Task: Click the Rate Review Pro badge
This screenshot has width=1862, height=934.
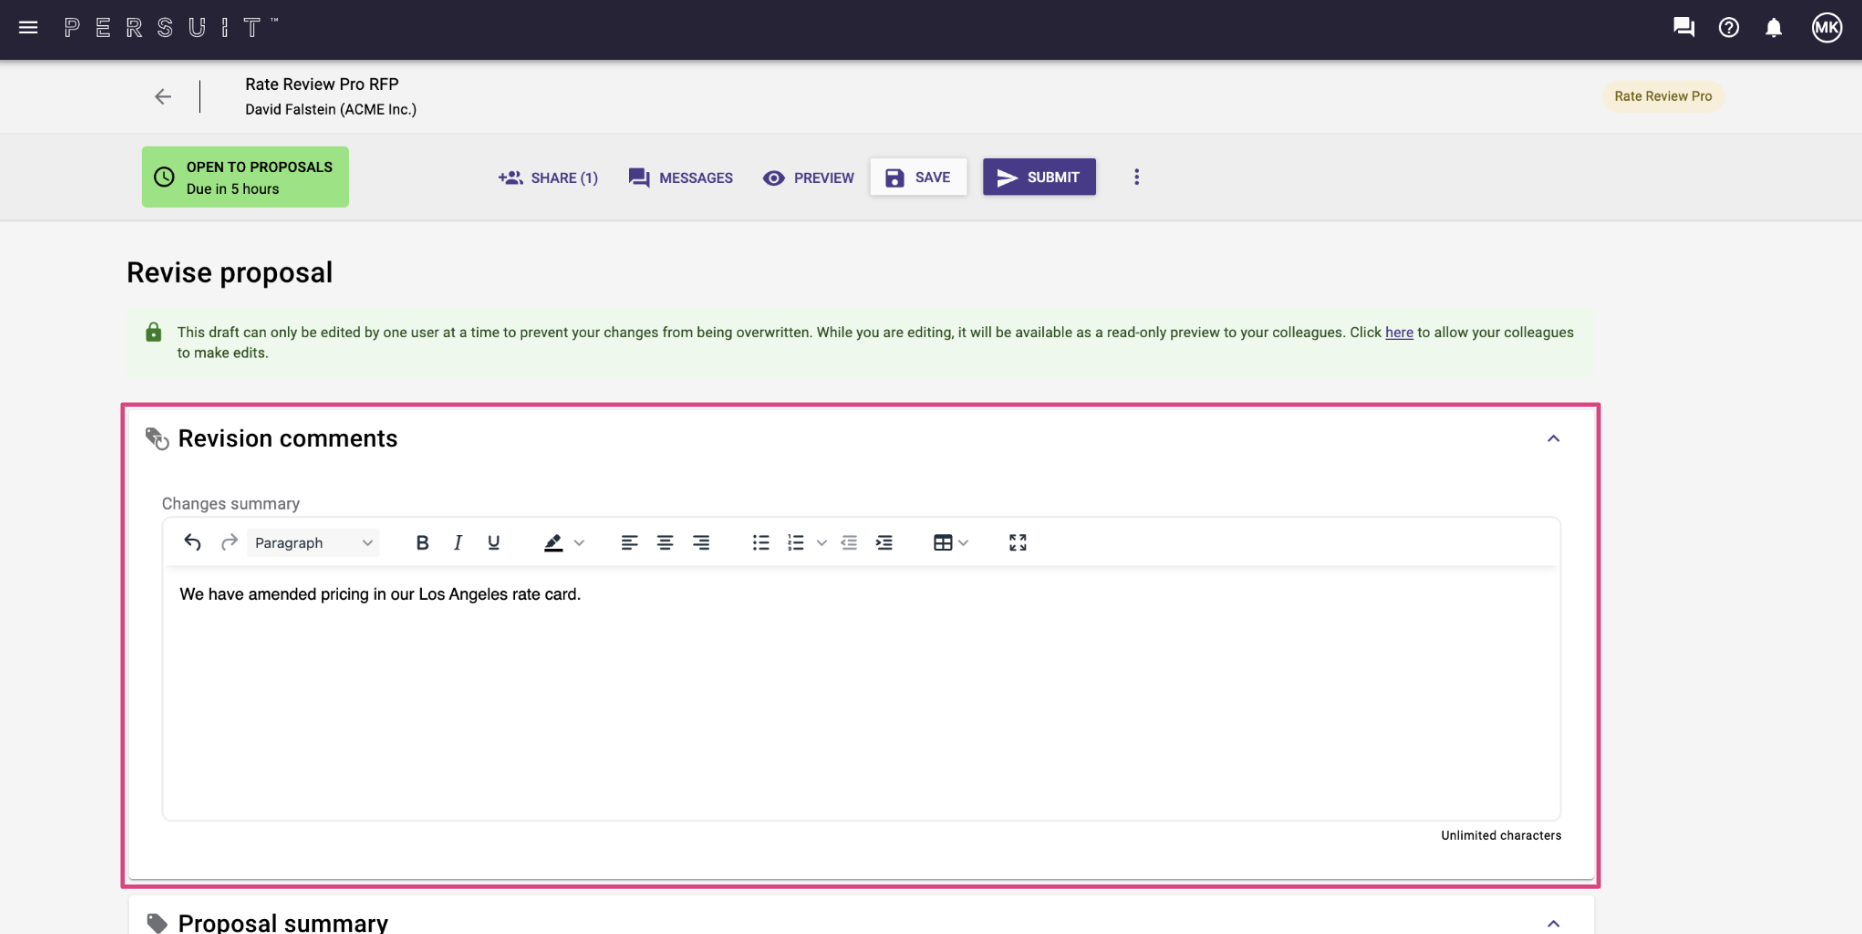Action: [x=1662, y=96]
